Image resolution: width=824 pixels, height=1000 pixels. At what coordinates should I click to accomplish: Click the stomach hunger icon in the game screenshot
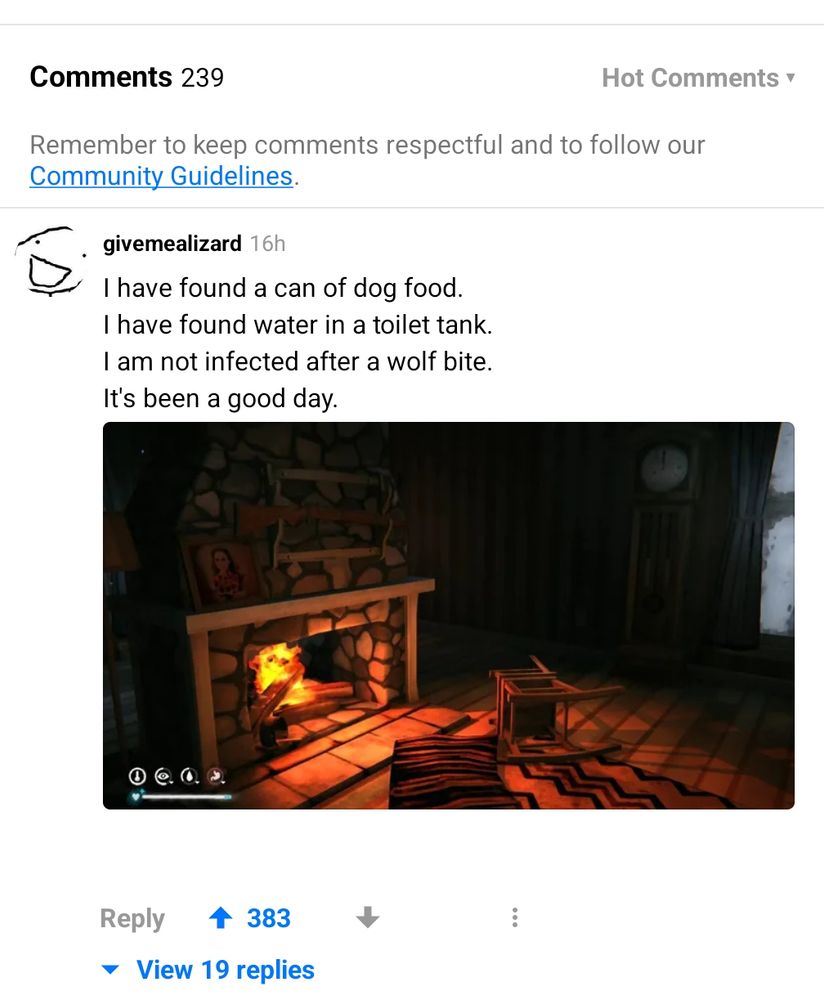pos(217,776)
